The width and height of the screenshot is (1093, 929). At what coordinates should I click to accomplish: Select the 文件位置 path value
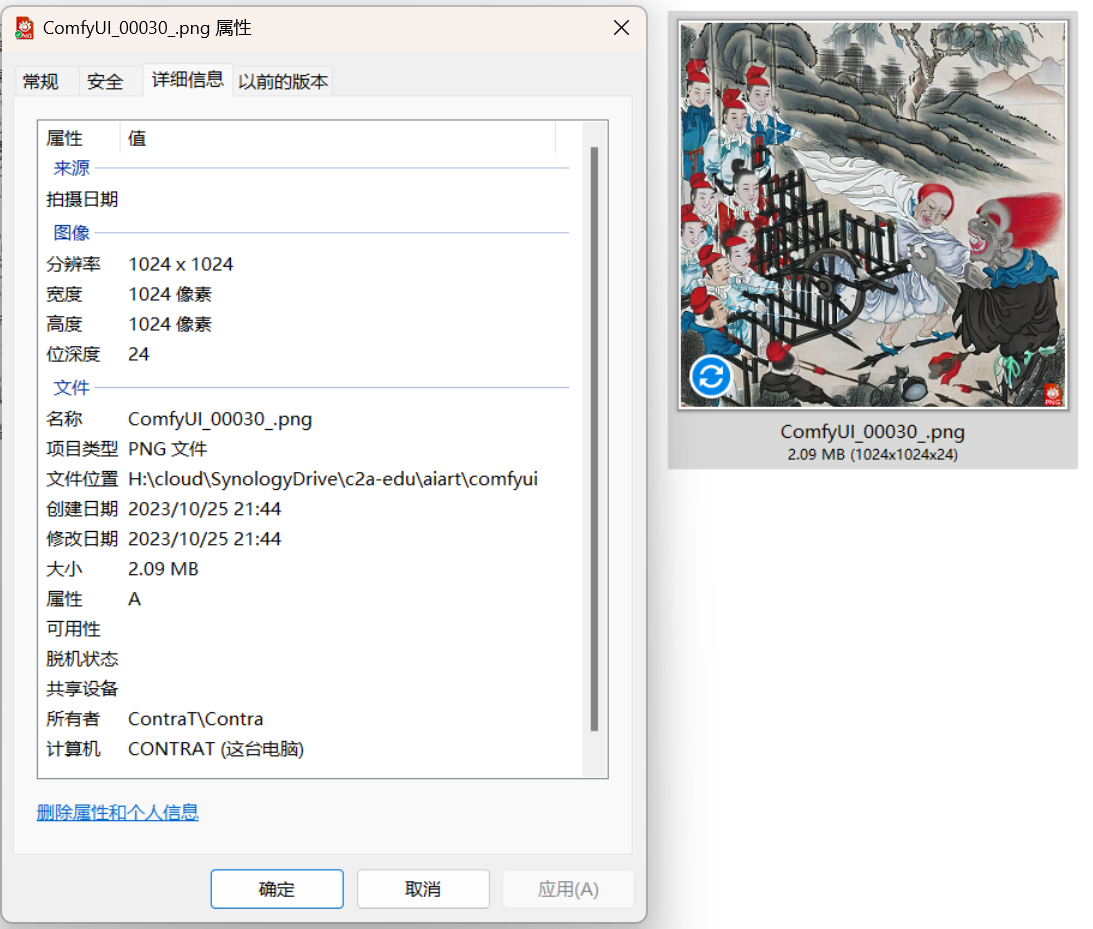click(x=333, y=479)
